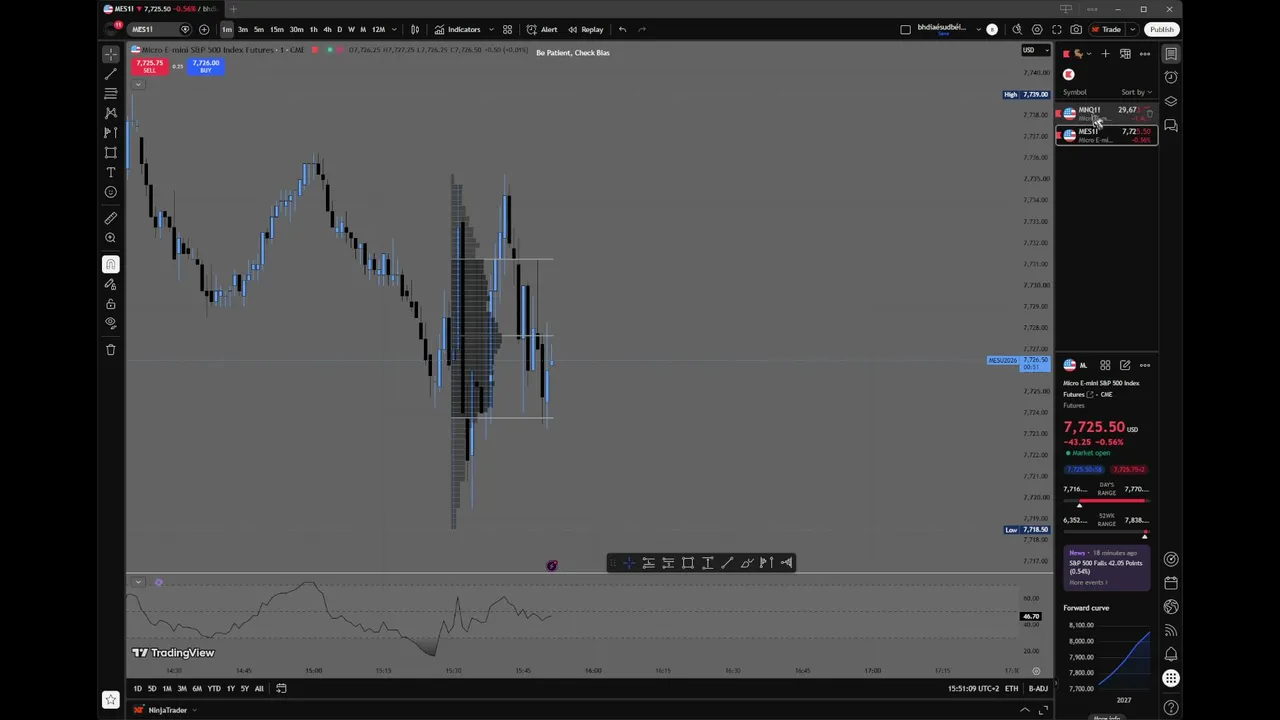Viewport: 1280px width, 720px height.
Task: Click the blue BUY 7,726.00 button
Action: (206, 66)
